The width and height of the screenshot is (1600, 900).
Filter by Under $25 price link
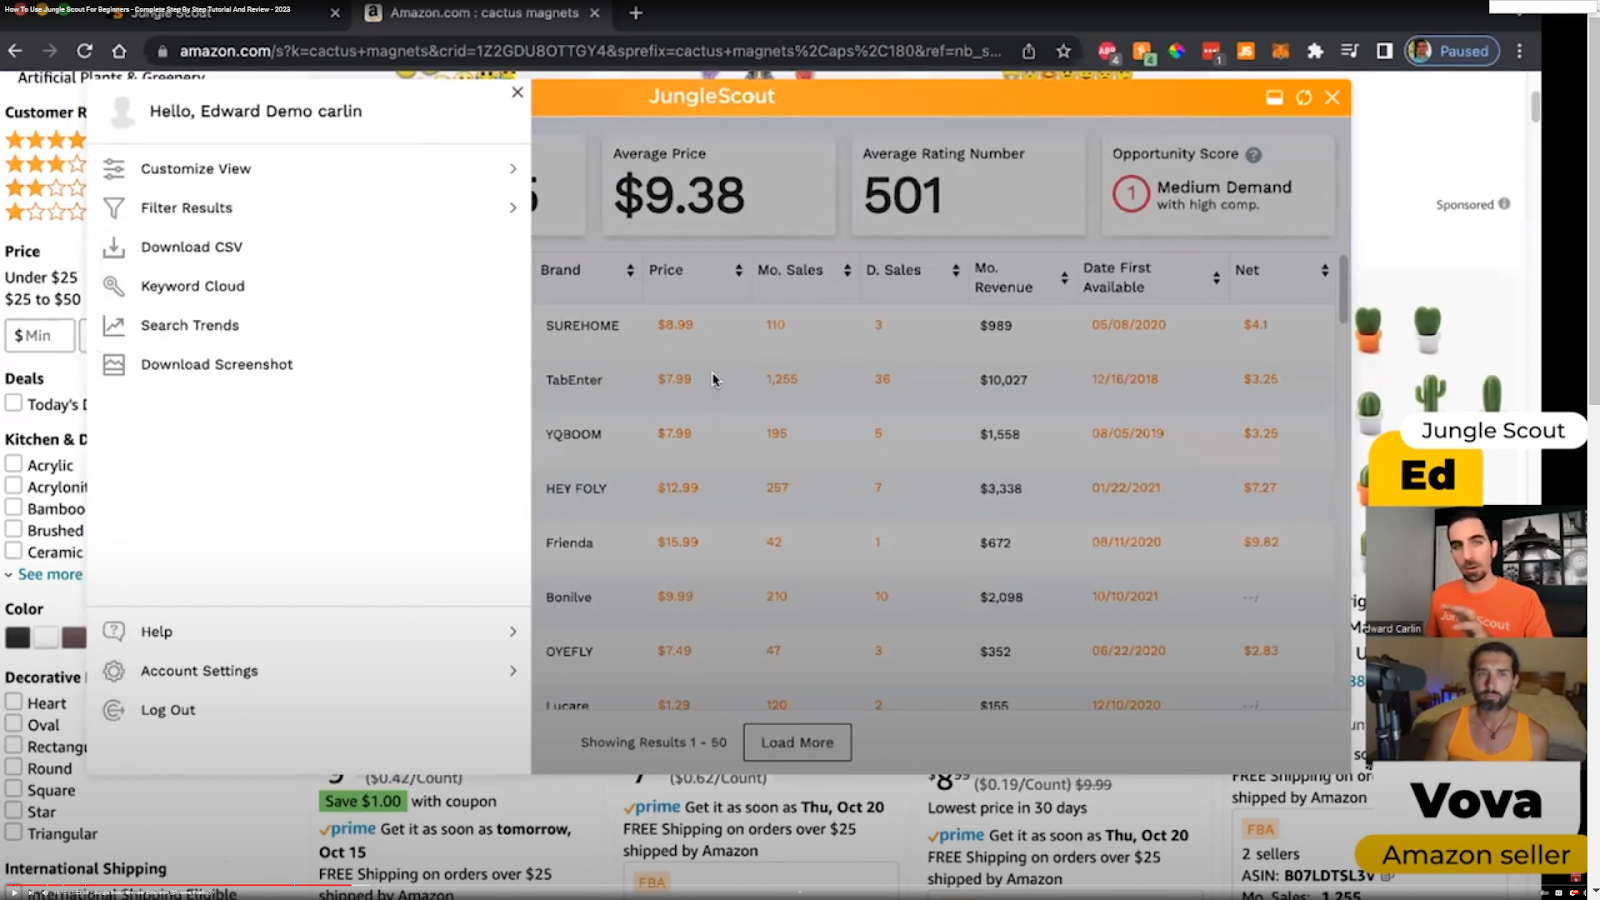[41, 277]
